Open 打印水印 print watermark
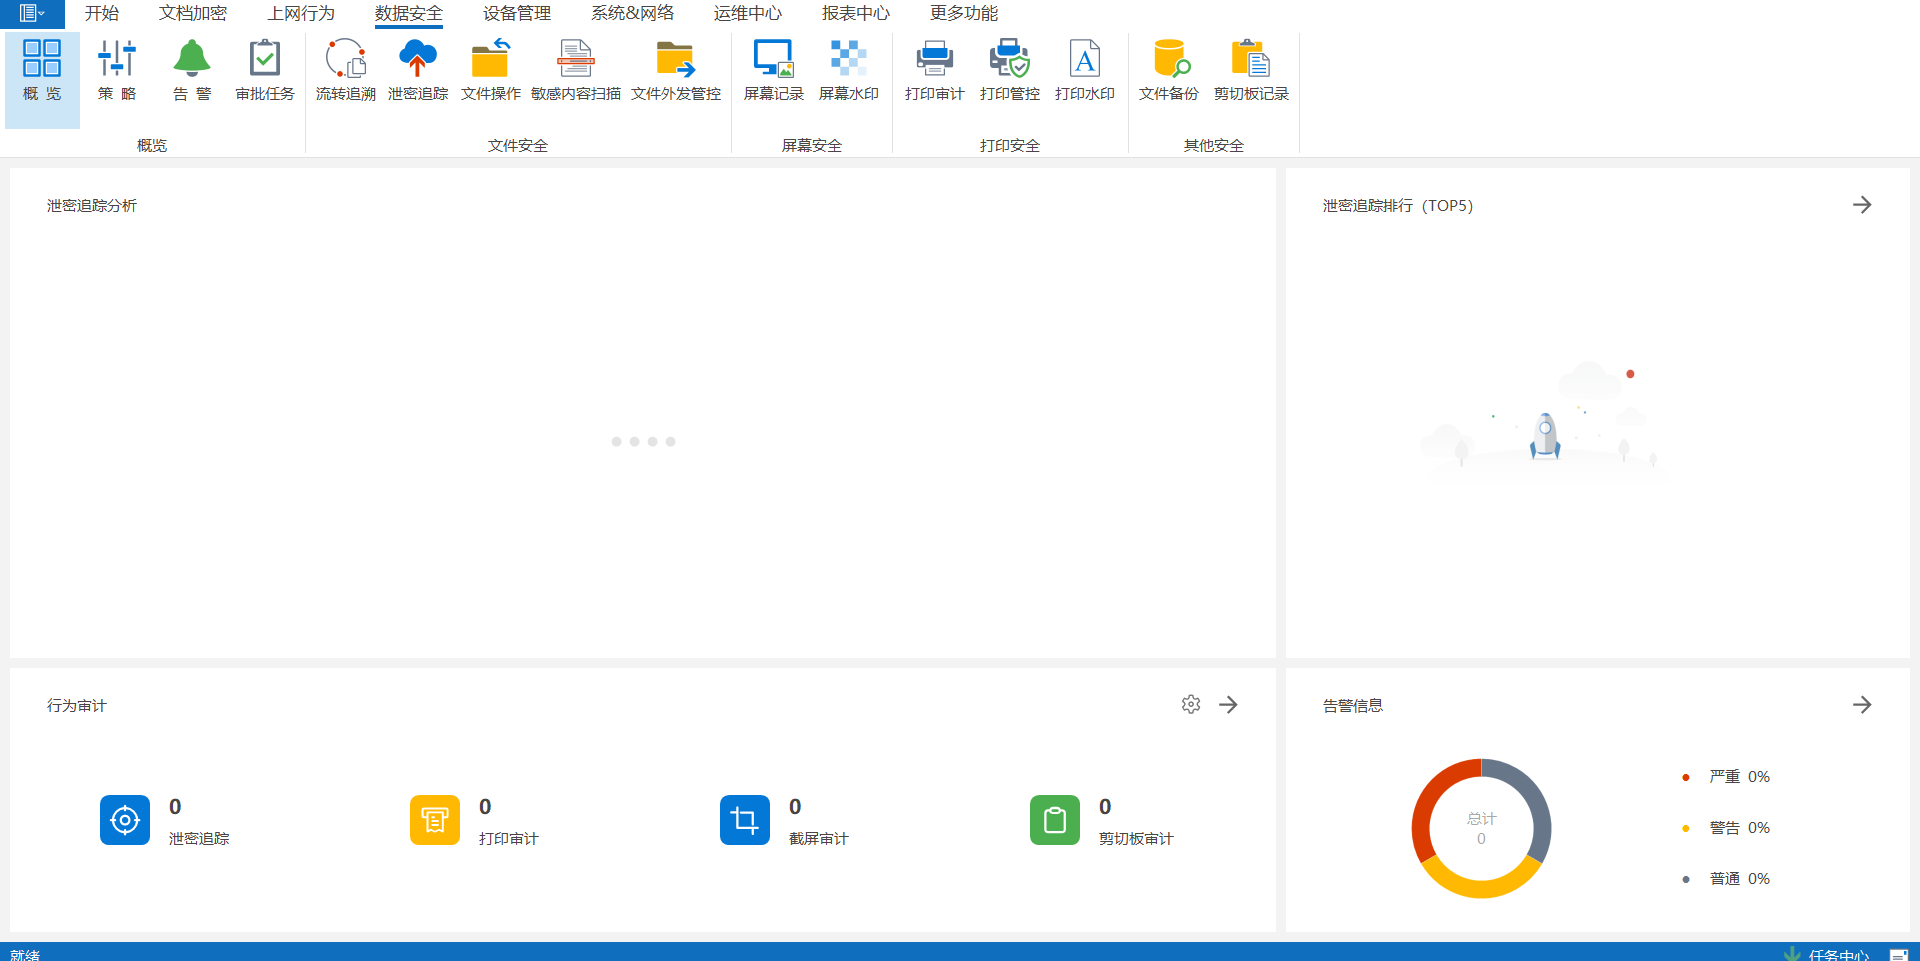The height and width of the screenshot is (961, 1920). (1085, 72)
